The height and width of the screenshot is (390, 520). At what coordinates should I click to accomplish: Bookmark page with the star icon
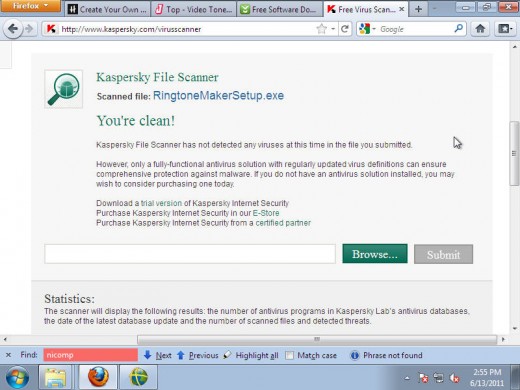[321, 29]
